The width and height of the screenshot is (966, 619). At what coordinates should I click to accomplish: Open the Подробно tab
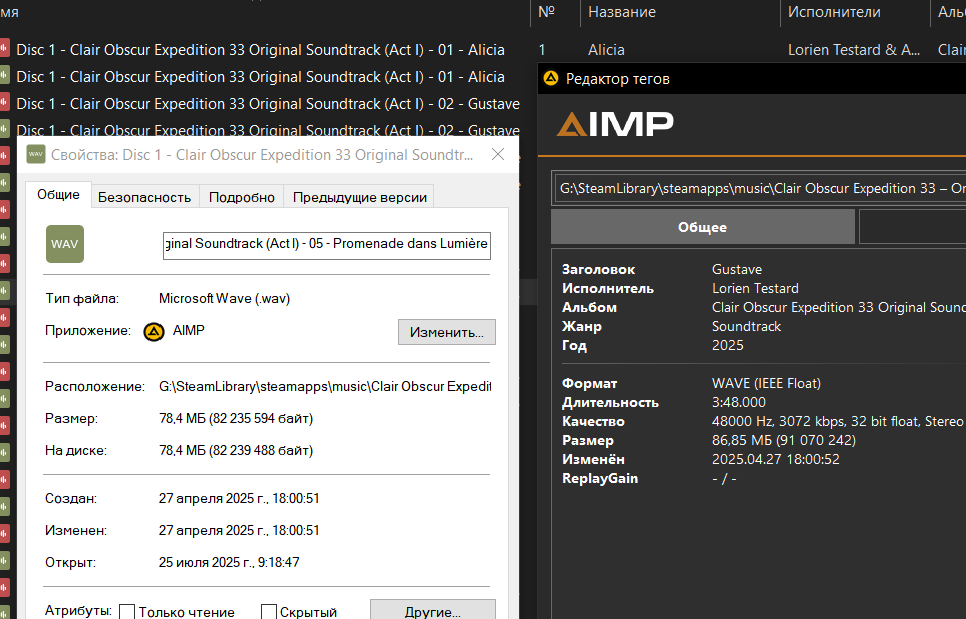tap(242, 197)
